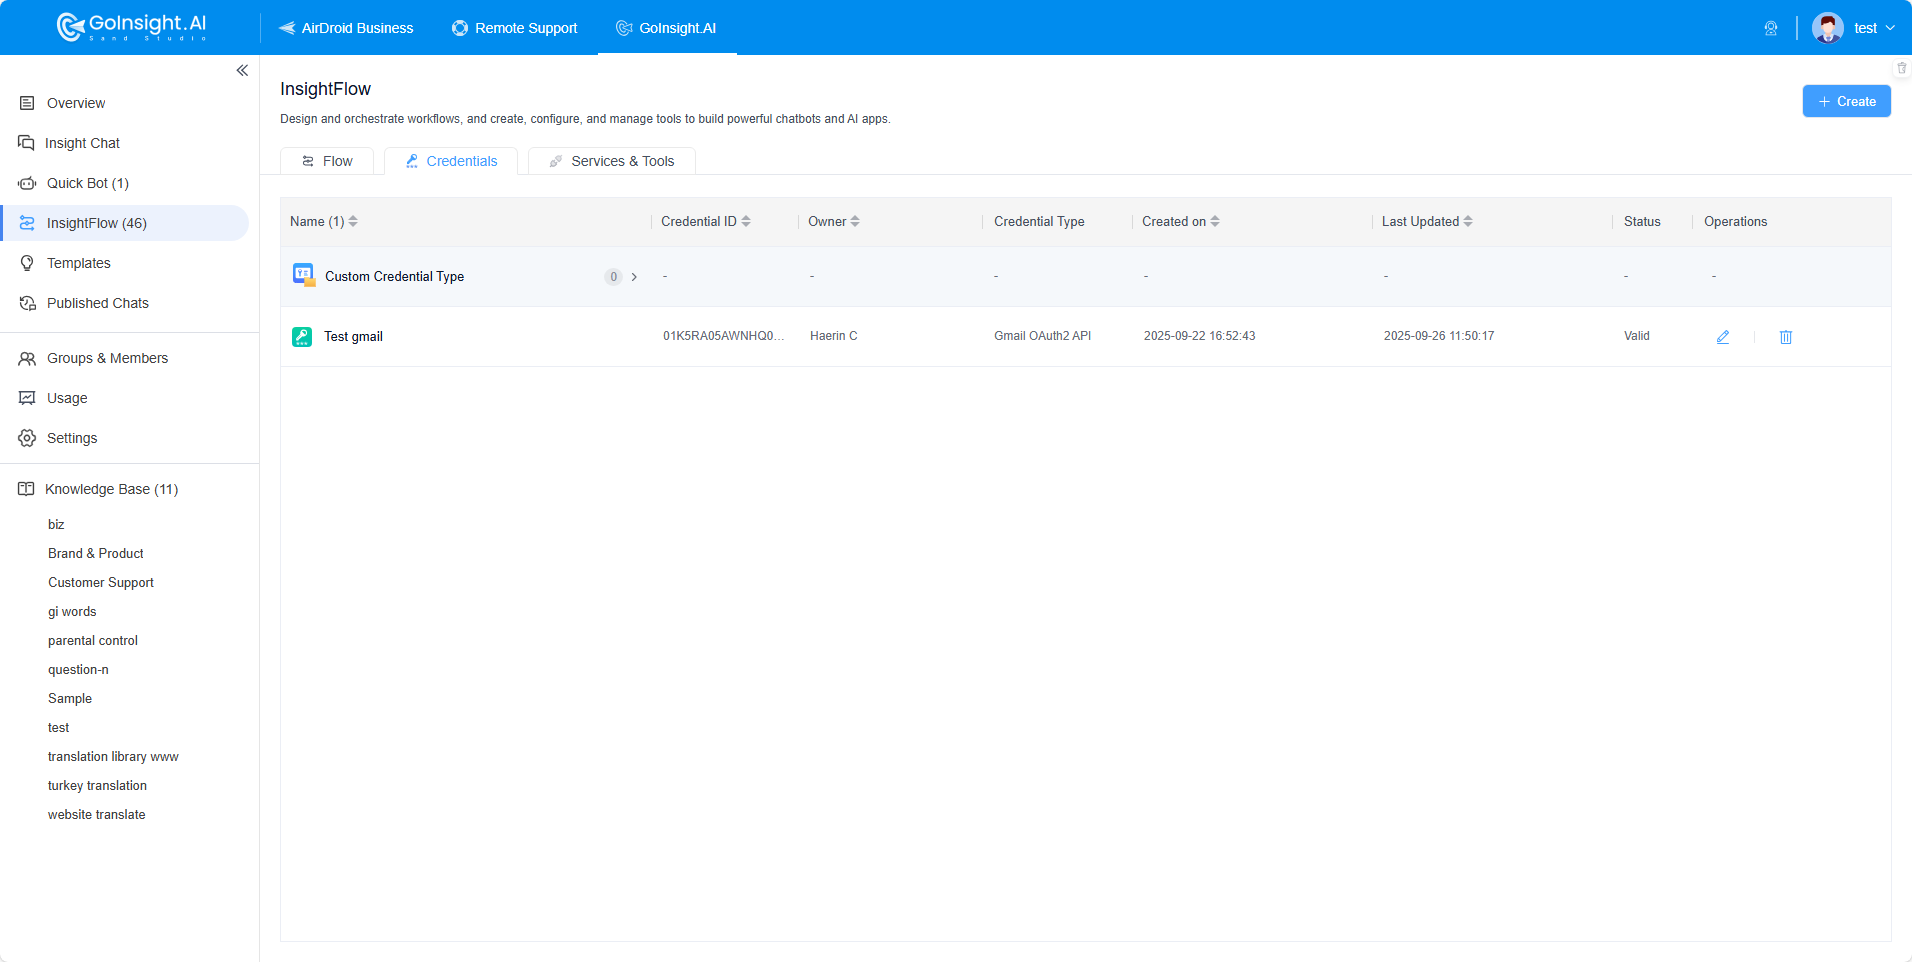The width and height of the screenshot is (1912, 962).
Task: Delete the Test gmail credential
Action: pyautogui.click(x=1786, y=337)
